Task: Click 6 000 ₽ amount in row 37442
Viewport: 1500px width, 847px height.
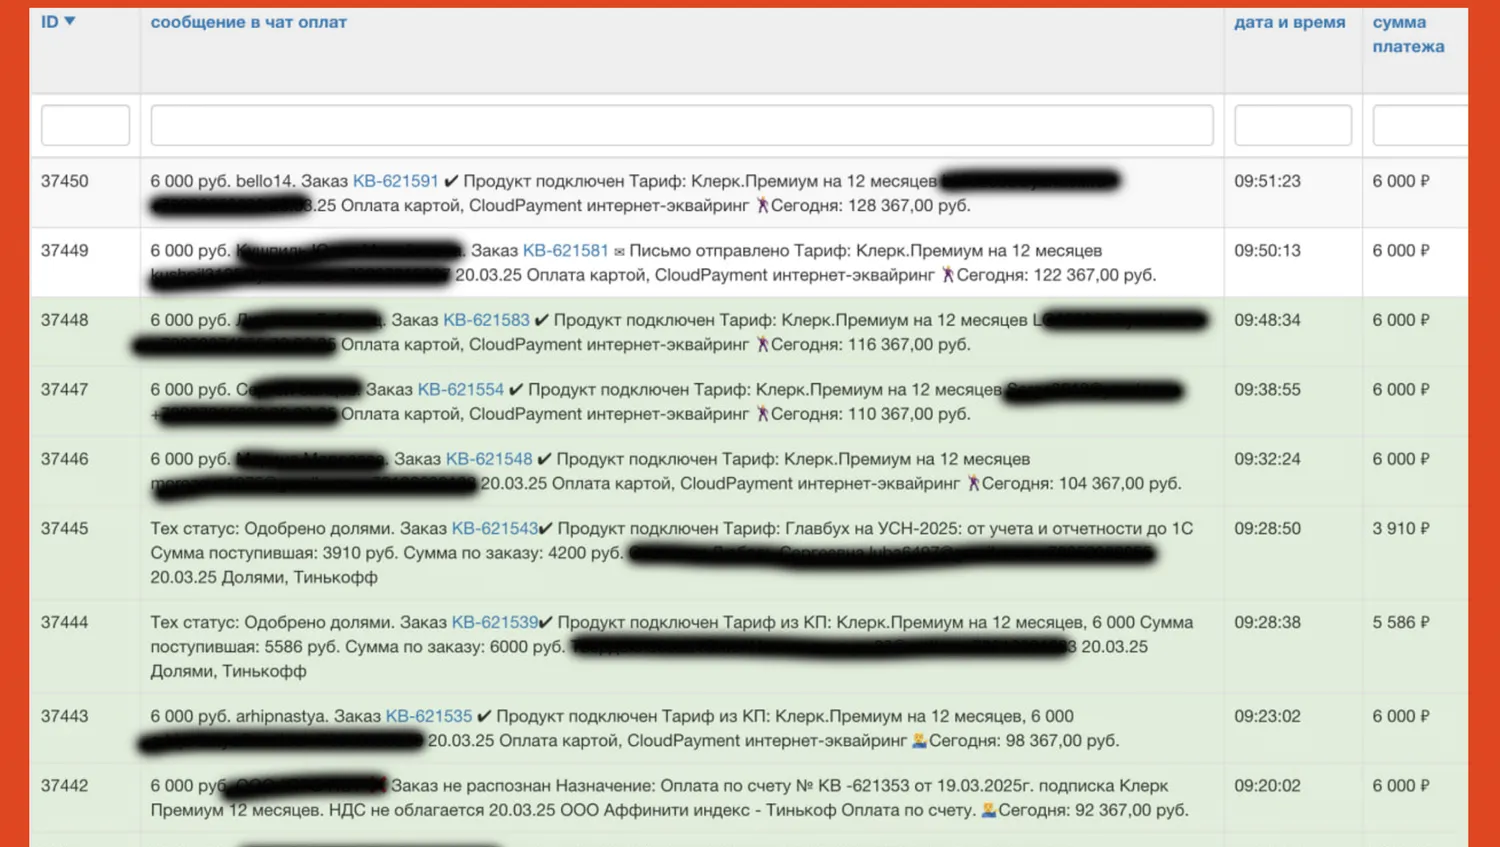Action: pyautogui.click(x=1401, y=786)
